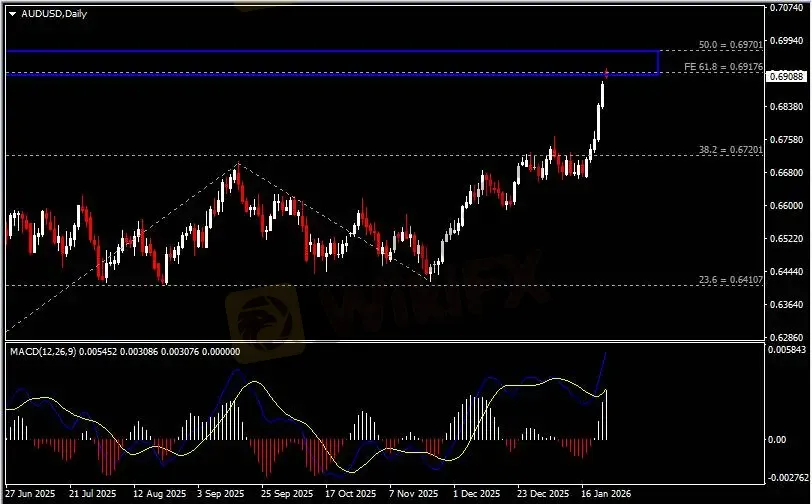Click price scale value 0.63640
This screenshot has height=504, width=812.
(787, 305)
